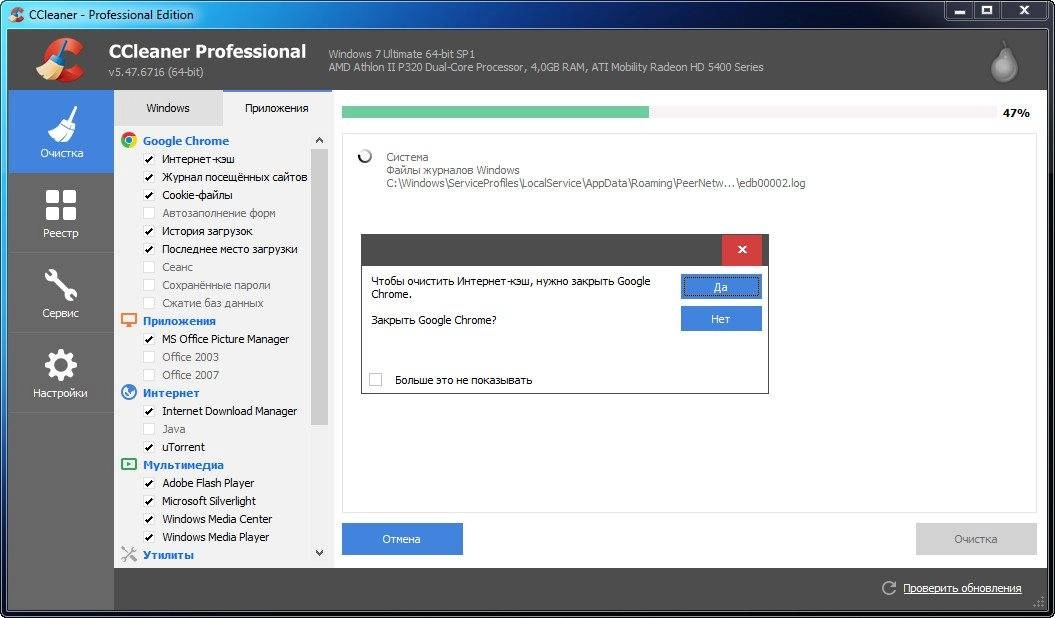Click the application list scrollbar thumb
Screen dimensions: 1055x618
320,286
